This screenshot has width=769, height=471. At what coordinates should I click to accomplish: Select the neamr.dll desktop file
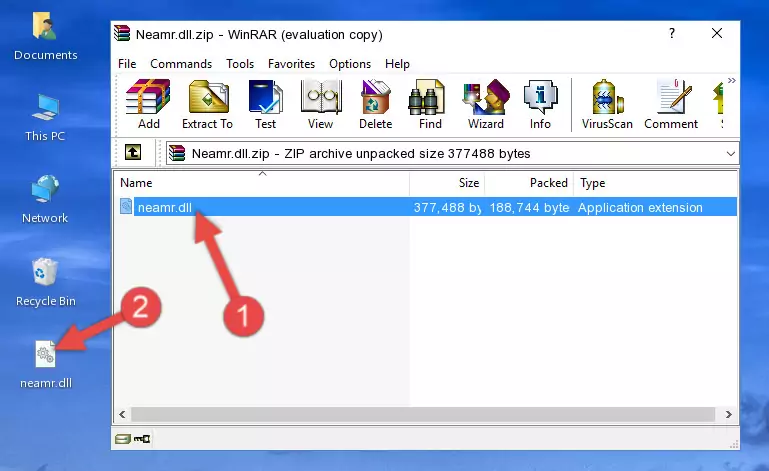point(46,365)
